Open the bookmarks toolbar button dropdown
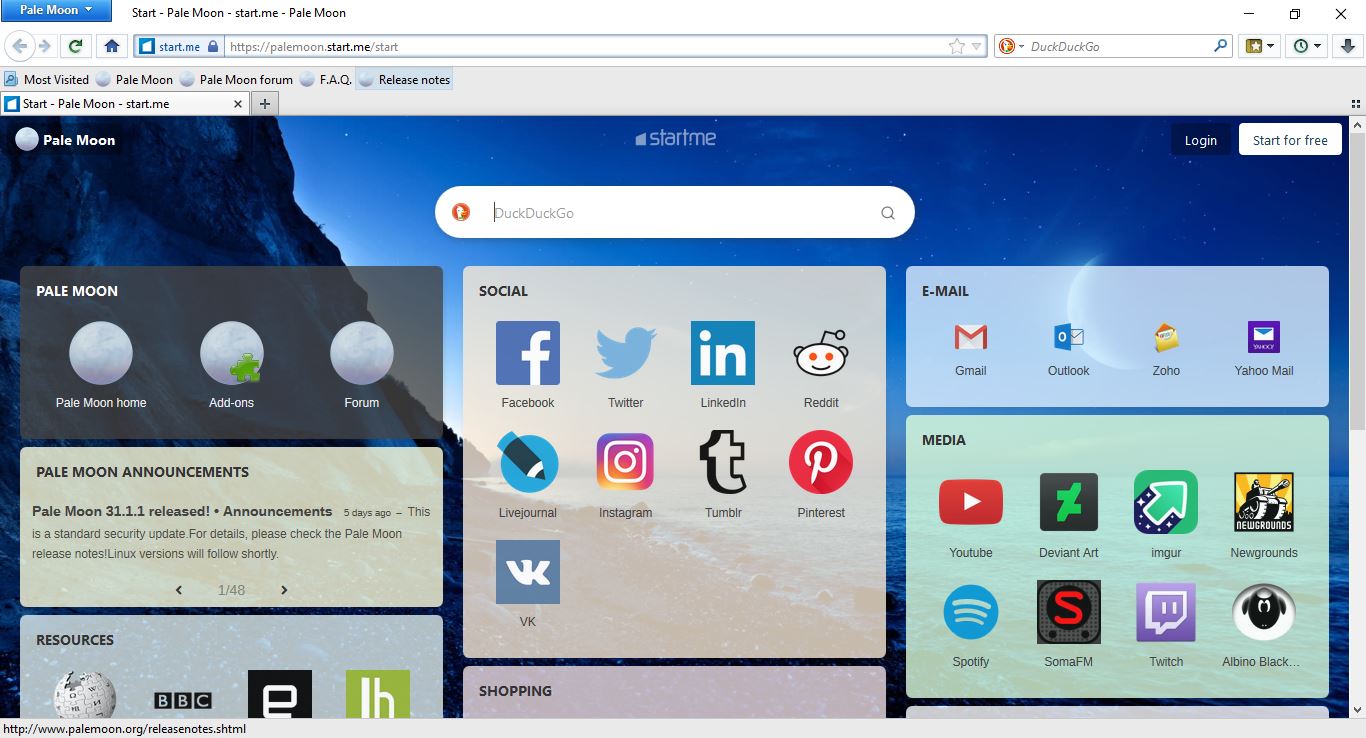Viewport: 1366px width, 738px height. point(1260,46)
